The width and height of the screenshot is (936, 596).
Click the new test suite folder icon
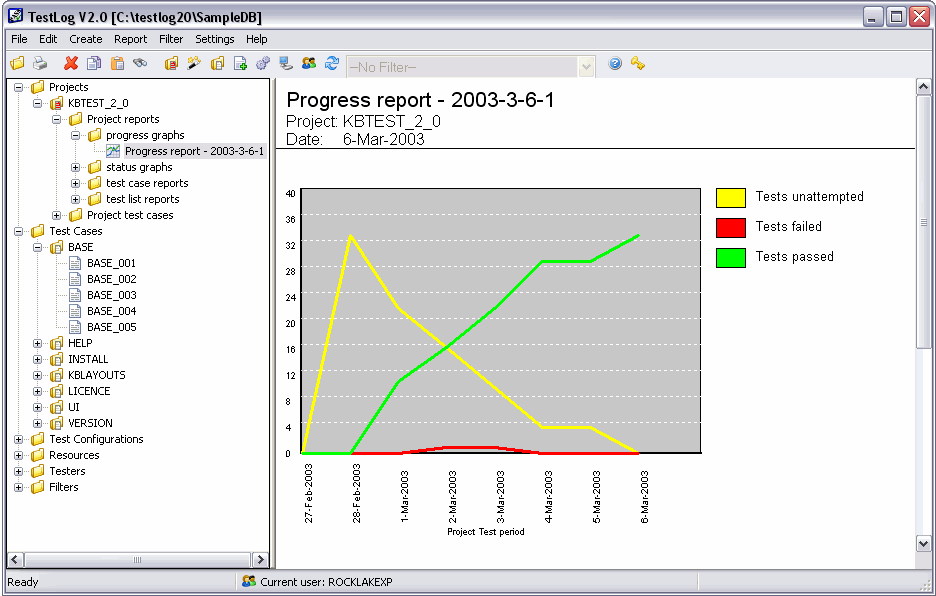217,63
